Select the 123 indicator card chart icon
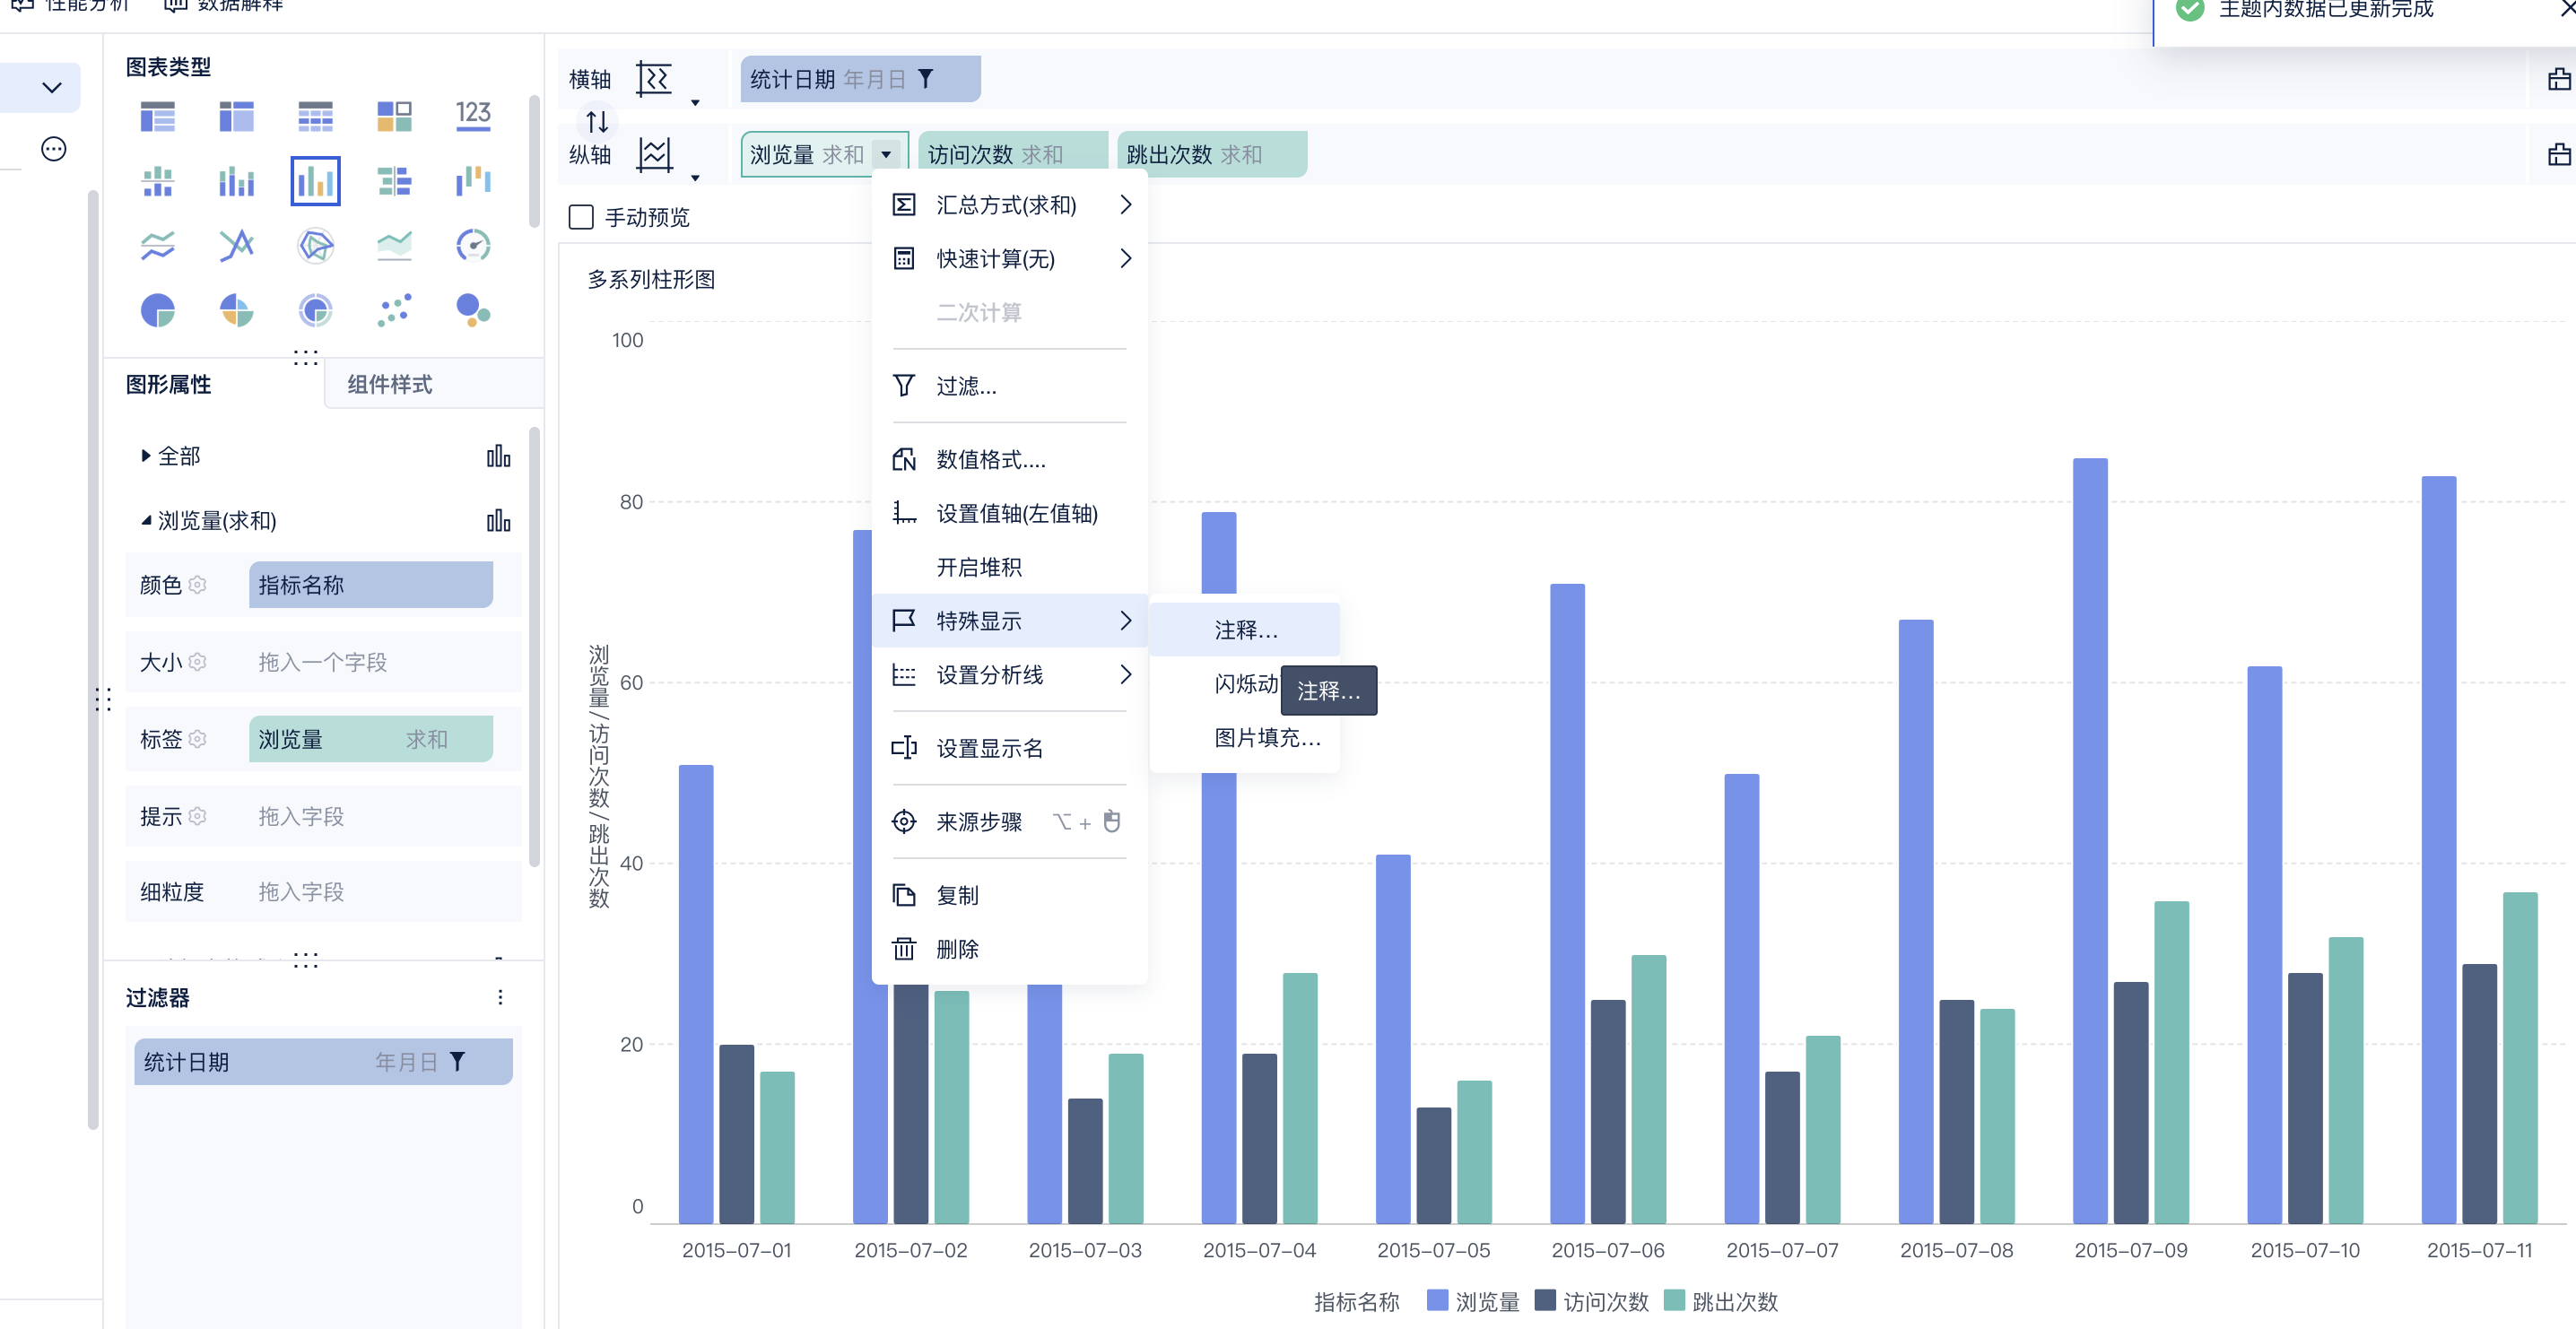 (473, 116)
